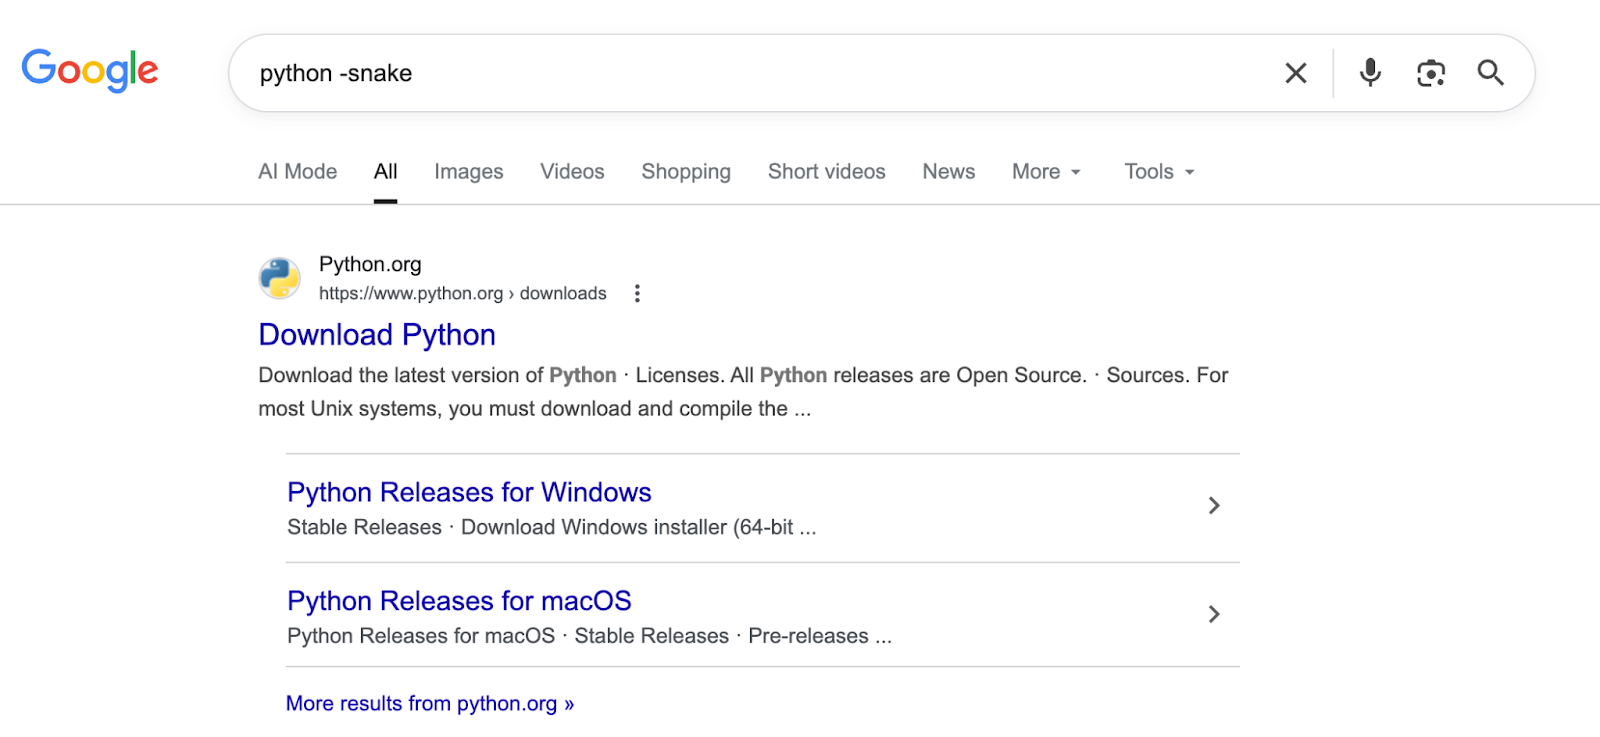This screenshot has height=737, width=1600.
Task: Start voice search with the microphone icon
Action: pos(1370,73)
